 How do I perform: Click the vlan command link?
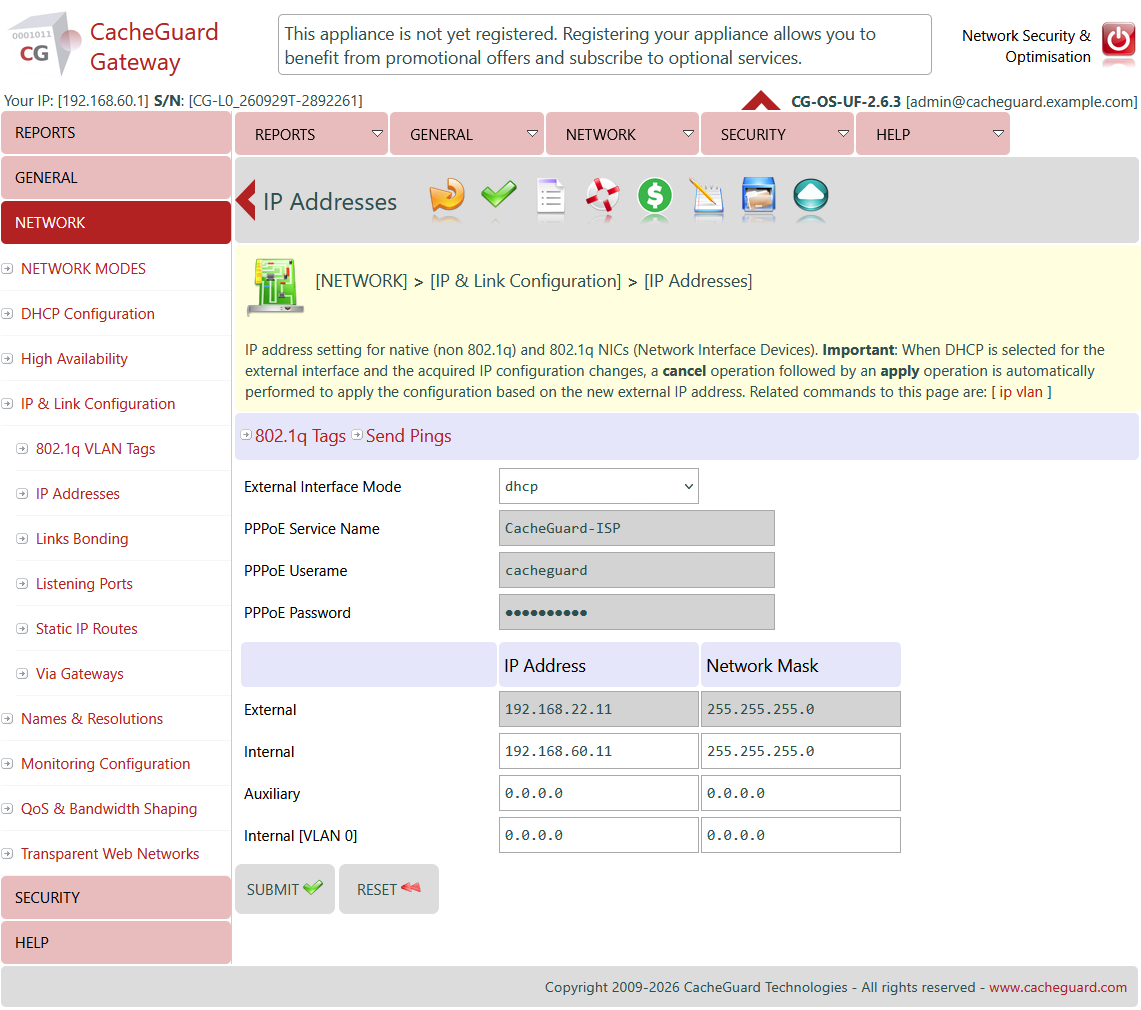click(x=1029, y=392)
